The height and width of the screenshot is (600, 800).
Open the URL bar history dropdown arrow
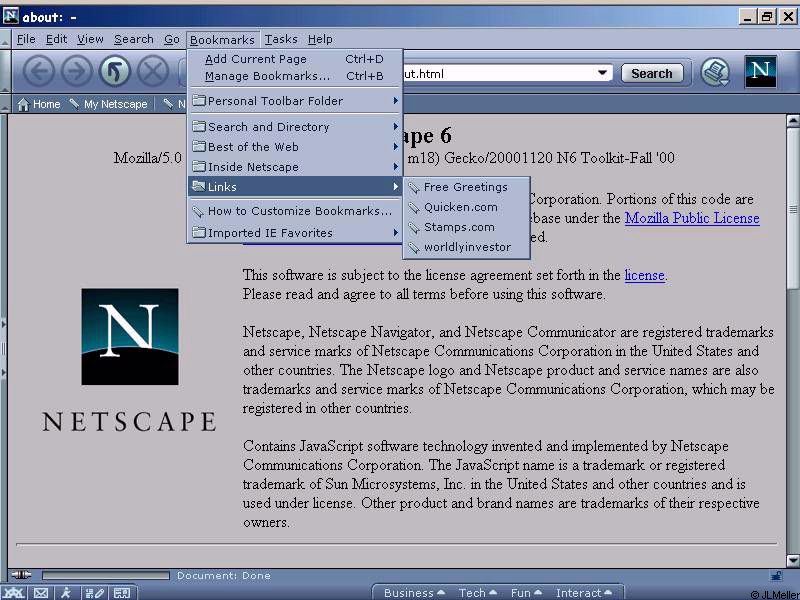click(x=602, y=73)
